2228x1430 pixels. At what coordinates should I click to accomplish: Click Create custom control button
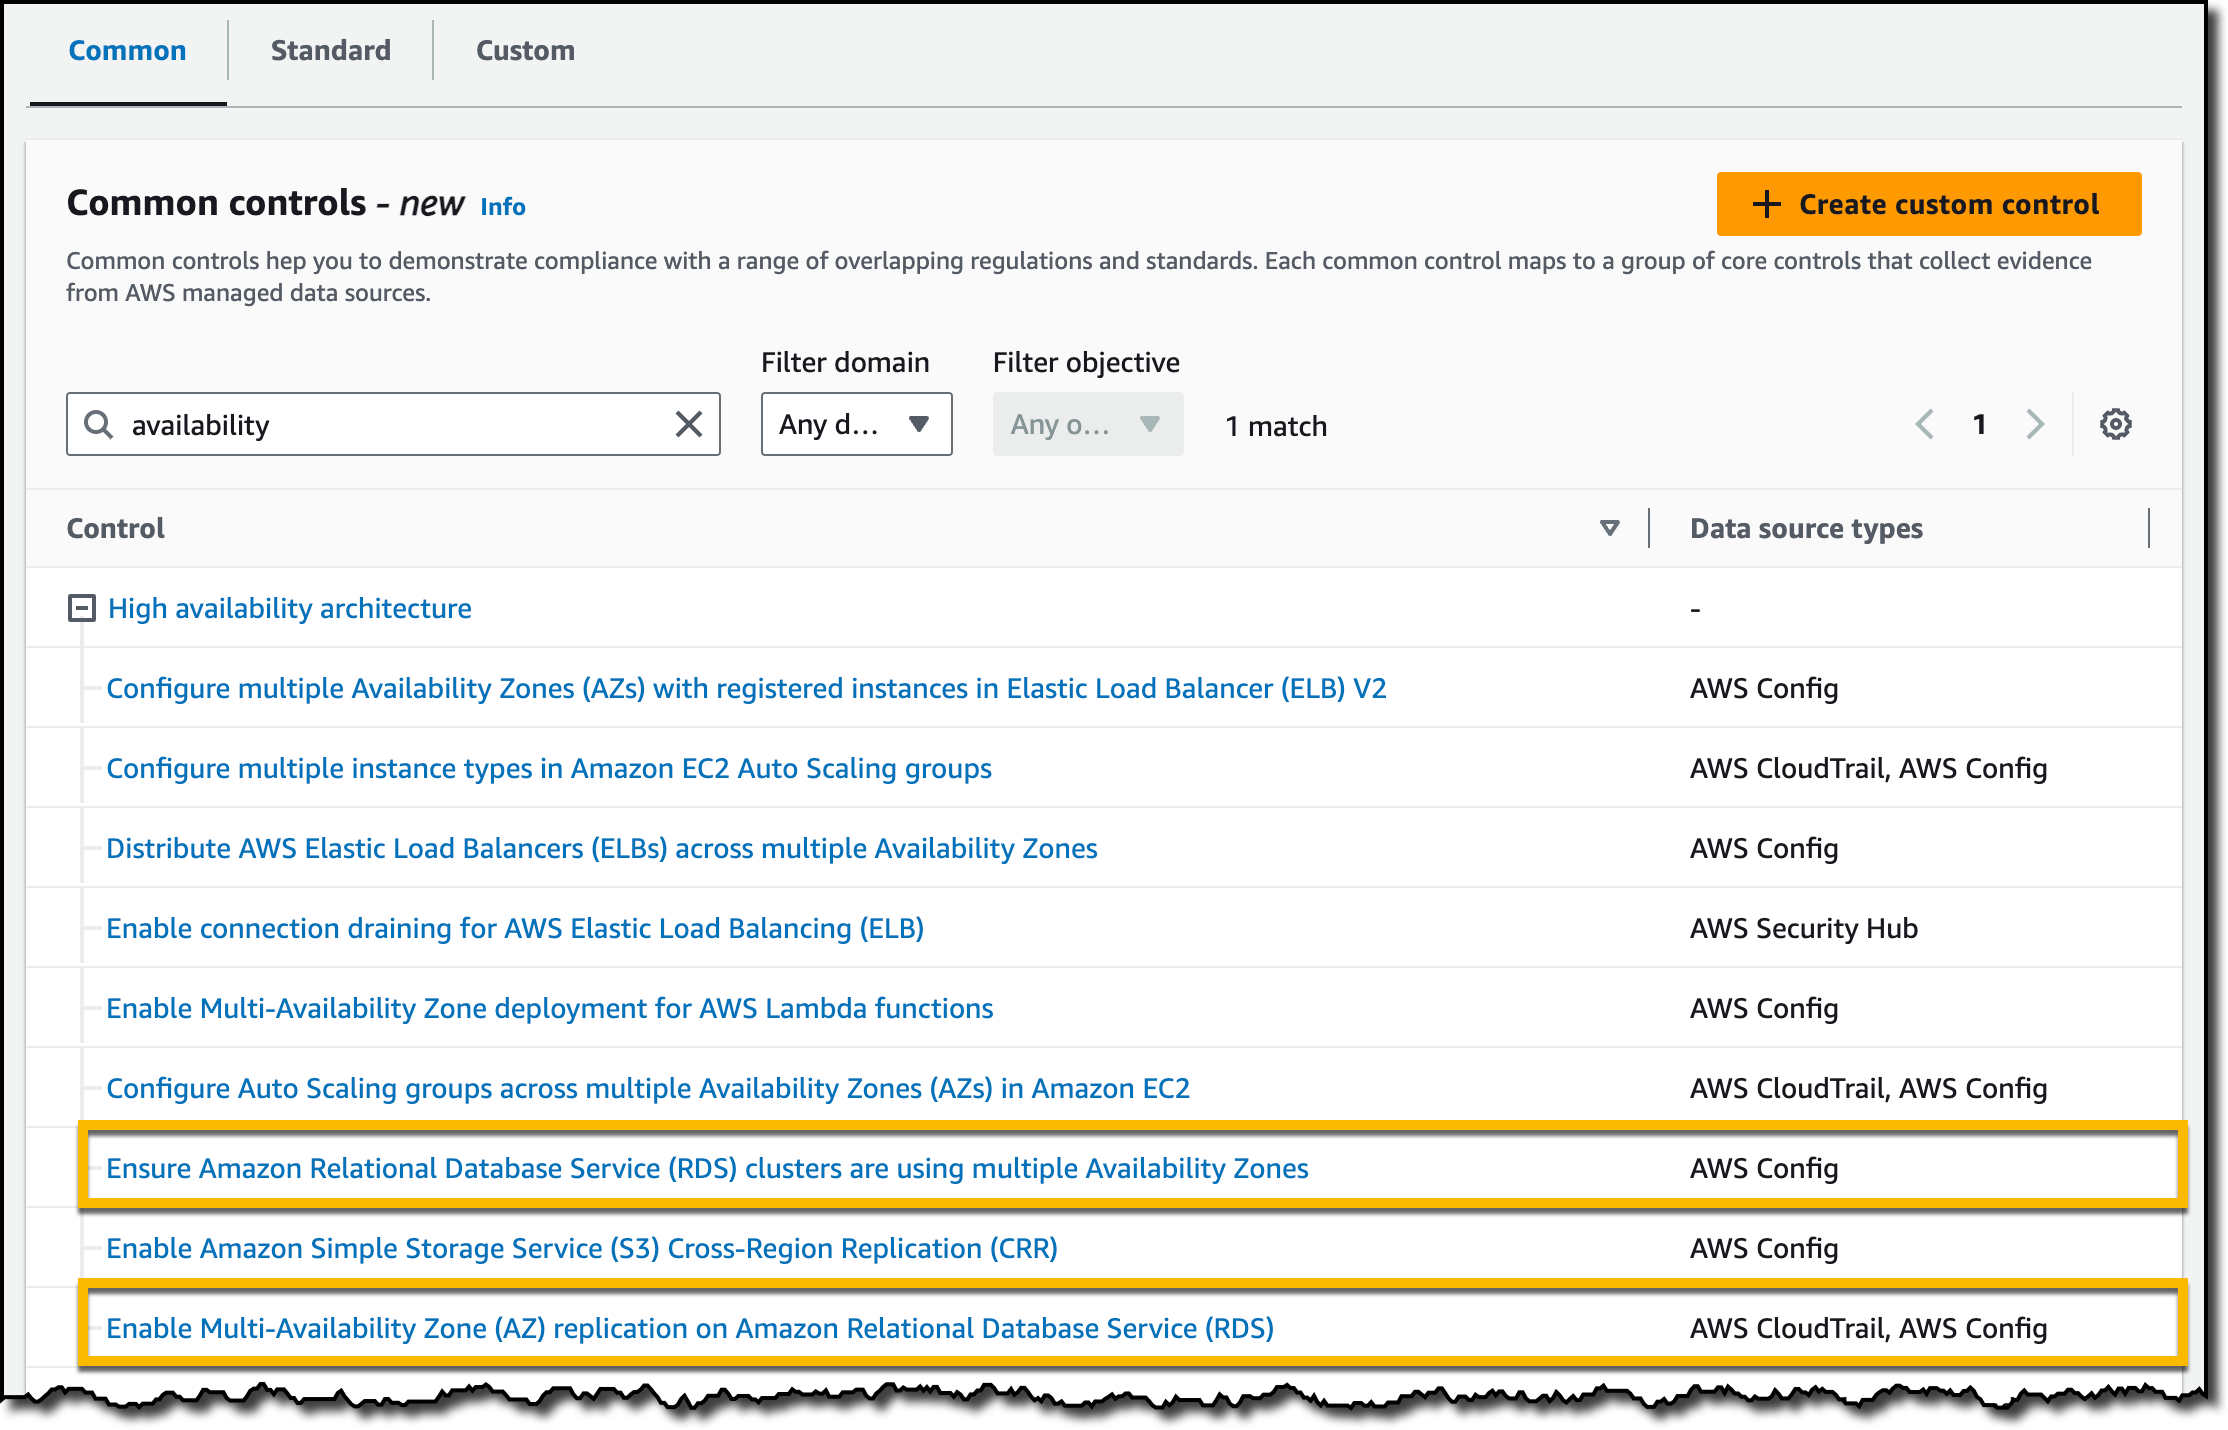click(x=1928, y=204)
